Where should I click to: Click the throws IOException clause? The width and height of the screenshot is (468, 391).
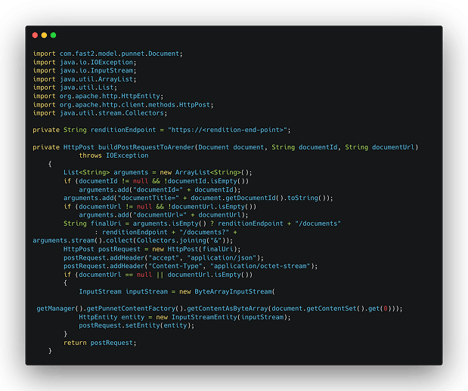[114, 156]
